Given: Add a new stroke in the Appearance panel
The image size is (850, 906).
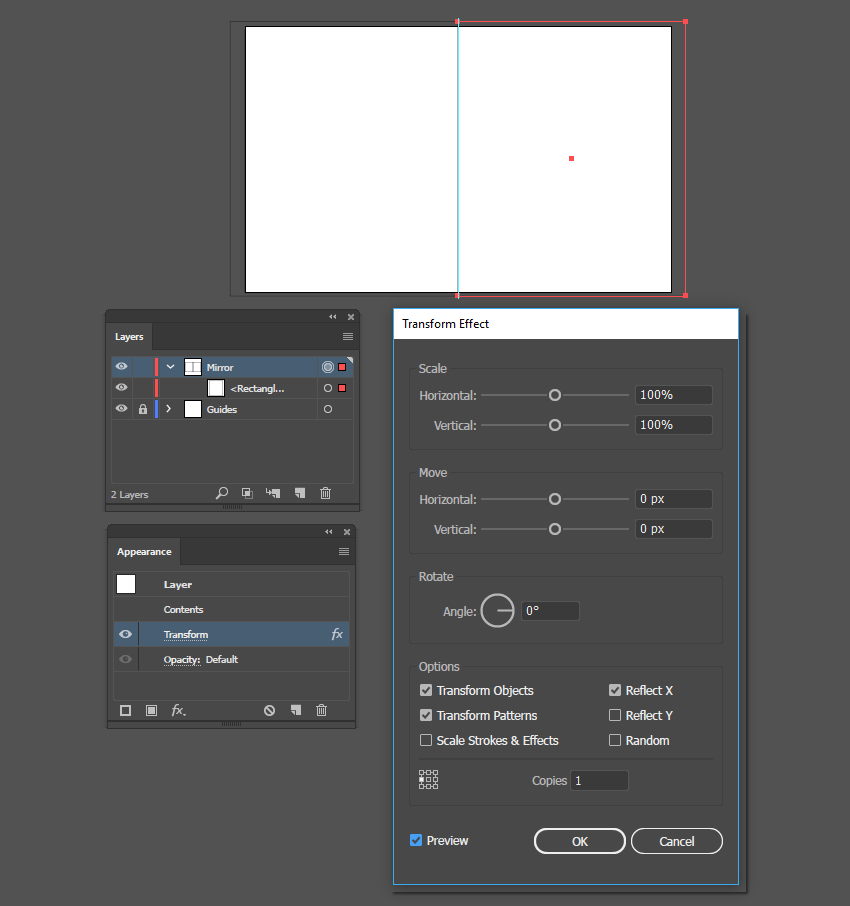Looking at the screenshot, I should tap(125, 710).
